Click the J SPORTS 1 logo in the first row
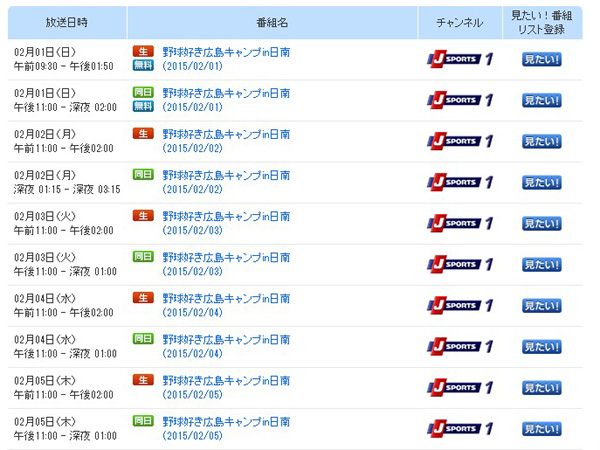The height and width of the screenshot is (450, 600). click(460, 58)
